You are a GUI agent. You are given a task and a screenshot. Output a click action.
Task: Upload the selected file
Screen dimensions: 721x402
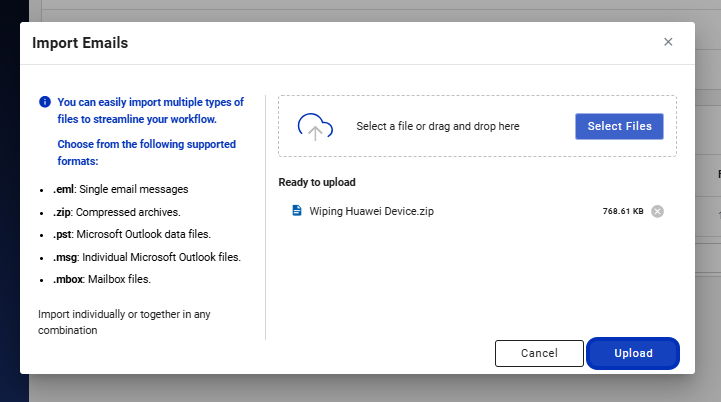[633, 353]
